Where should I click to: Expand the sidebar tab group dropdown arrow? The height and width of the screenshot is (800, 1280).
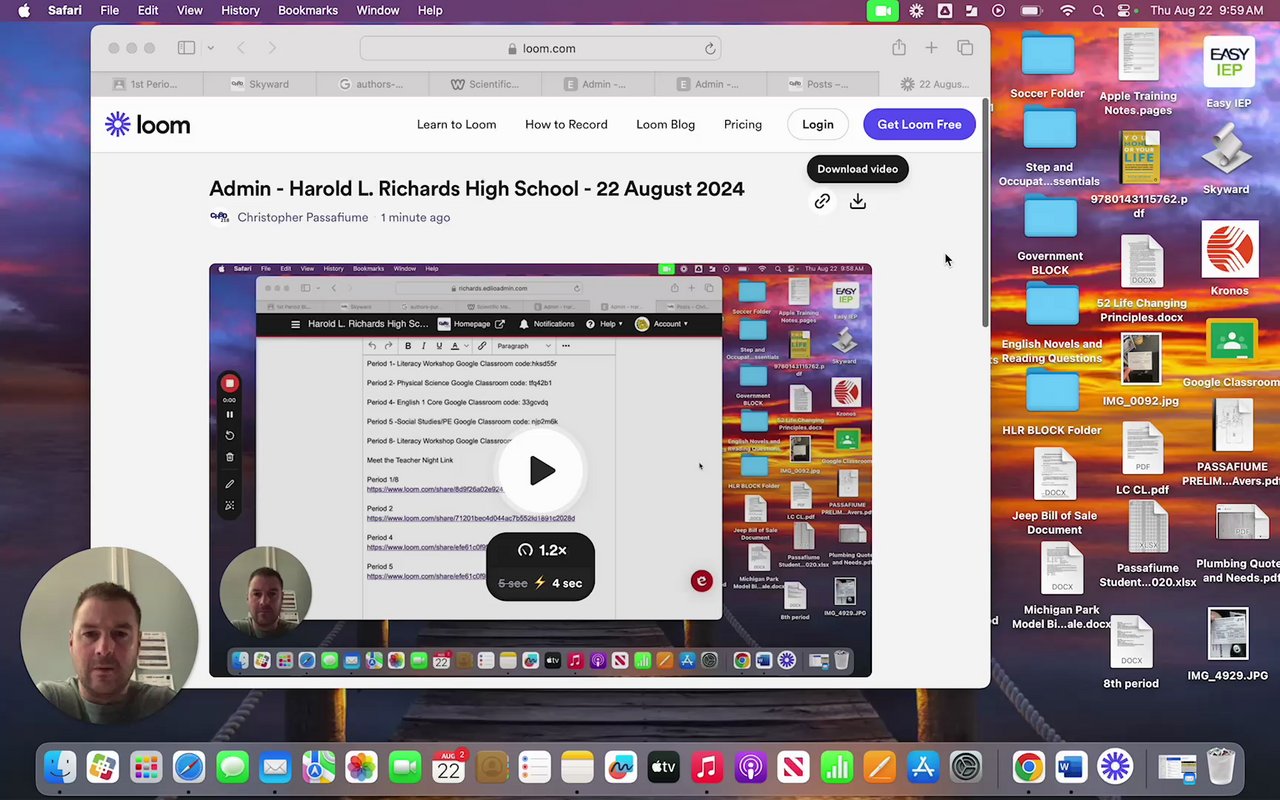(x=210, y=48)
